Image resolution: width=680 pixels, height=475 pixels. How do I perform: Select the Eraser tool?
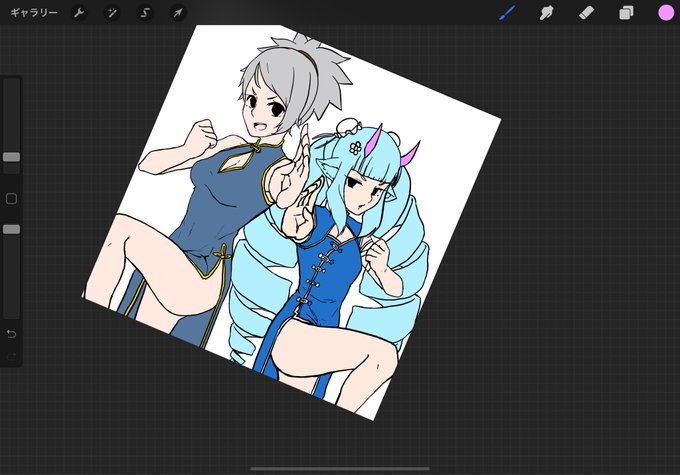[x=586, y=13]
